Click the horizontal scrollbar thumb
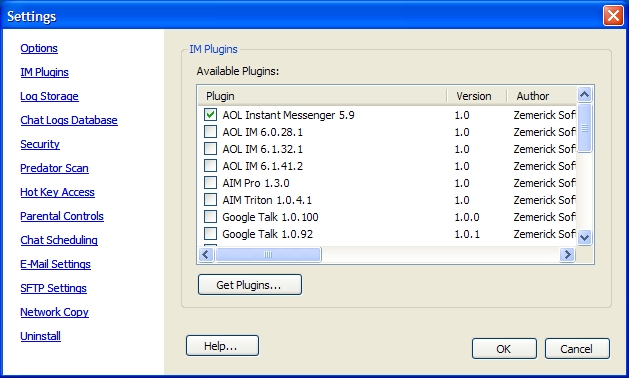 coord(268,254)
